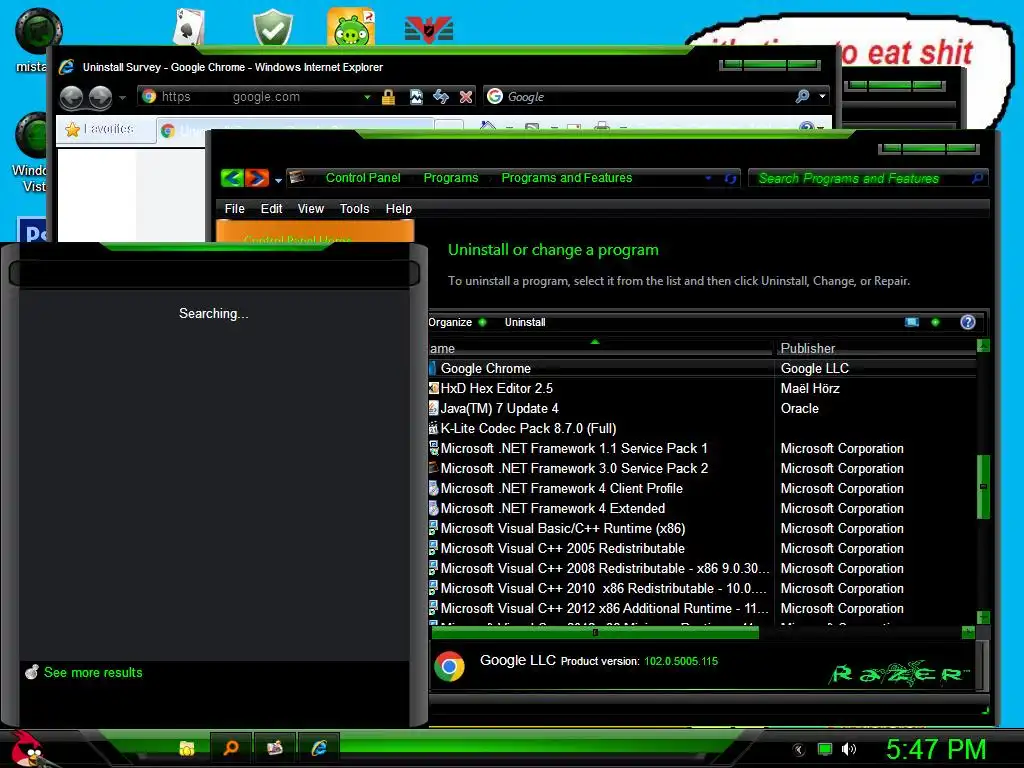
Task: Open the breadcrumb address dropdown arrow
Action: (x=708, y=178)
